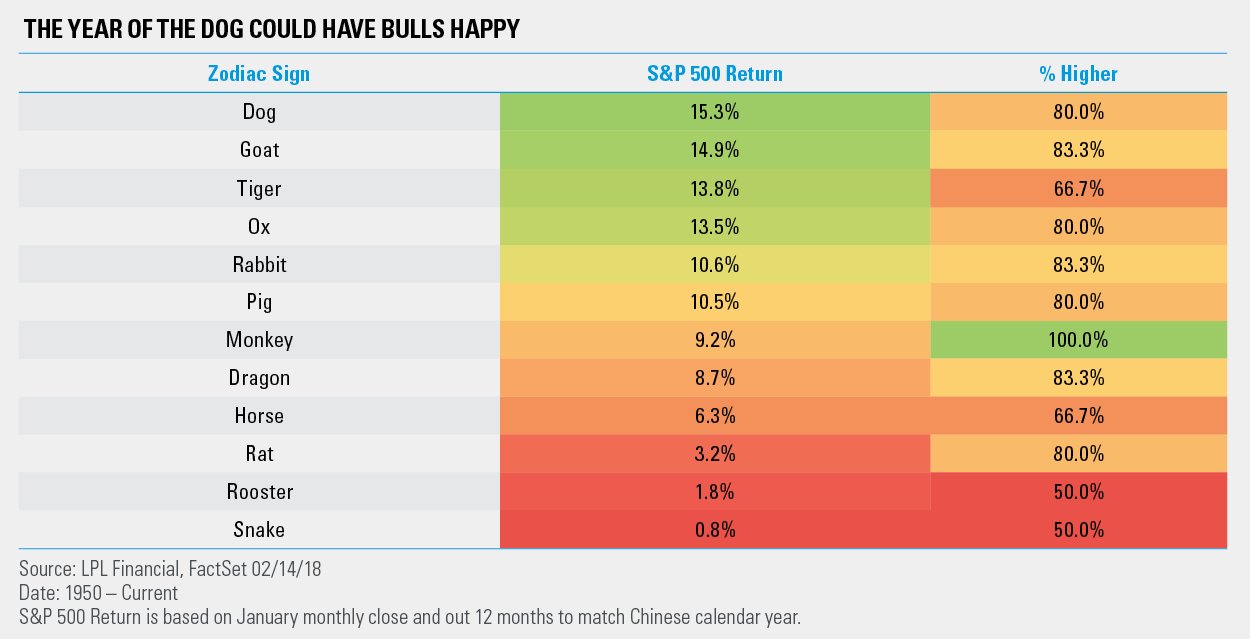Click the Snake row label
Image resolution: width=1250 pixels, height=639 pixels.
(259, 530)
